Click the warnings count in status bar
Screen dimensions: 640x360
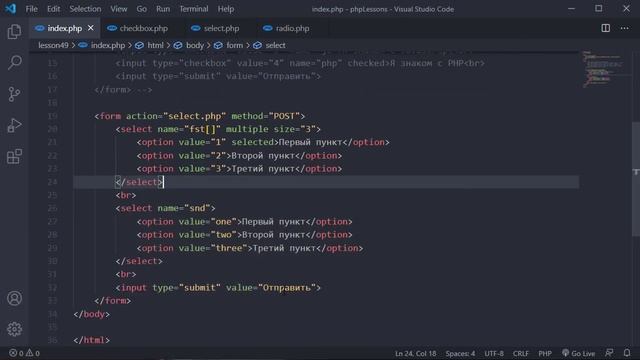[33, 353]
